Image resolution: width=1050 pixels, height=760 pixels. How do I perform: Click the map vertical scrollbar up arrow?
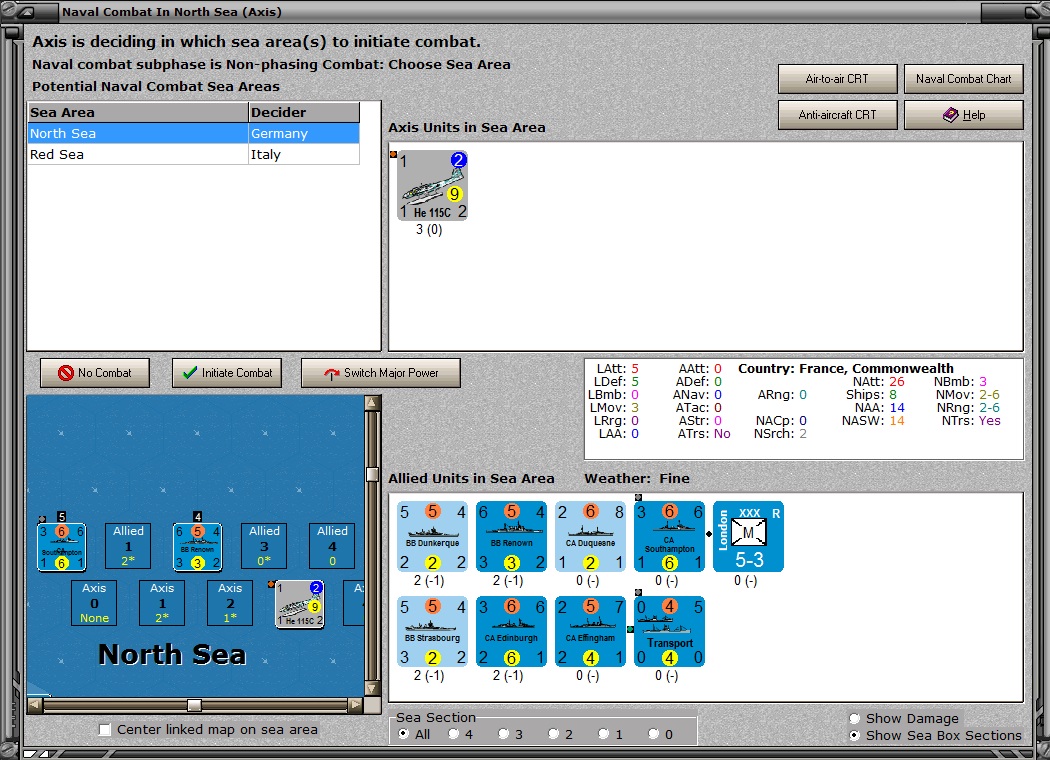point(372,402)
